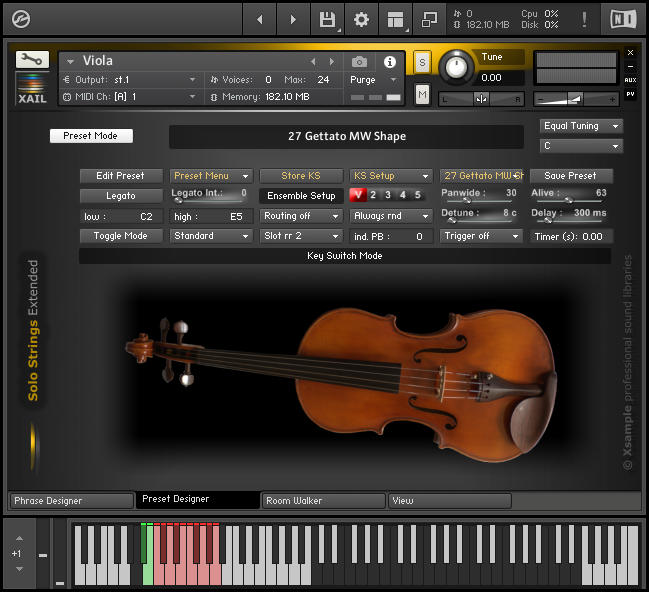Viewport: 649px width, 592px height.
Task: Open the Routing off dropdown
Action: pos(301,216)
